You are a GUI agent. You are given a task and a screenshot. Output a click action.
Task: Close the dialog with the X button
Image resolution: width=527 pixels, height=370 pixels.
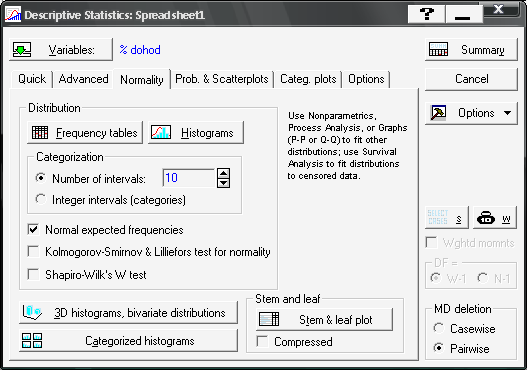pyautogui.click(x=499, y=9)
